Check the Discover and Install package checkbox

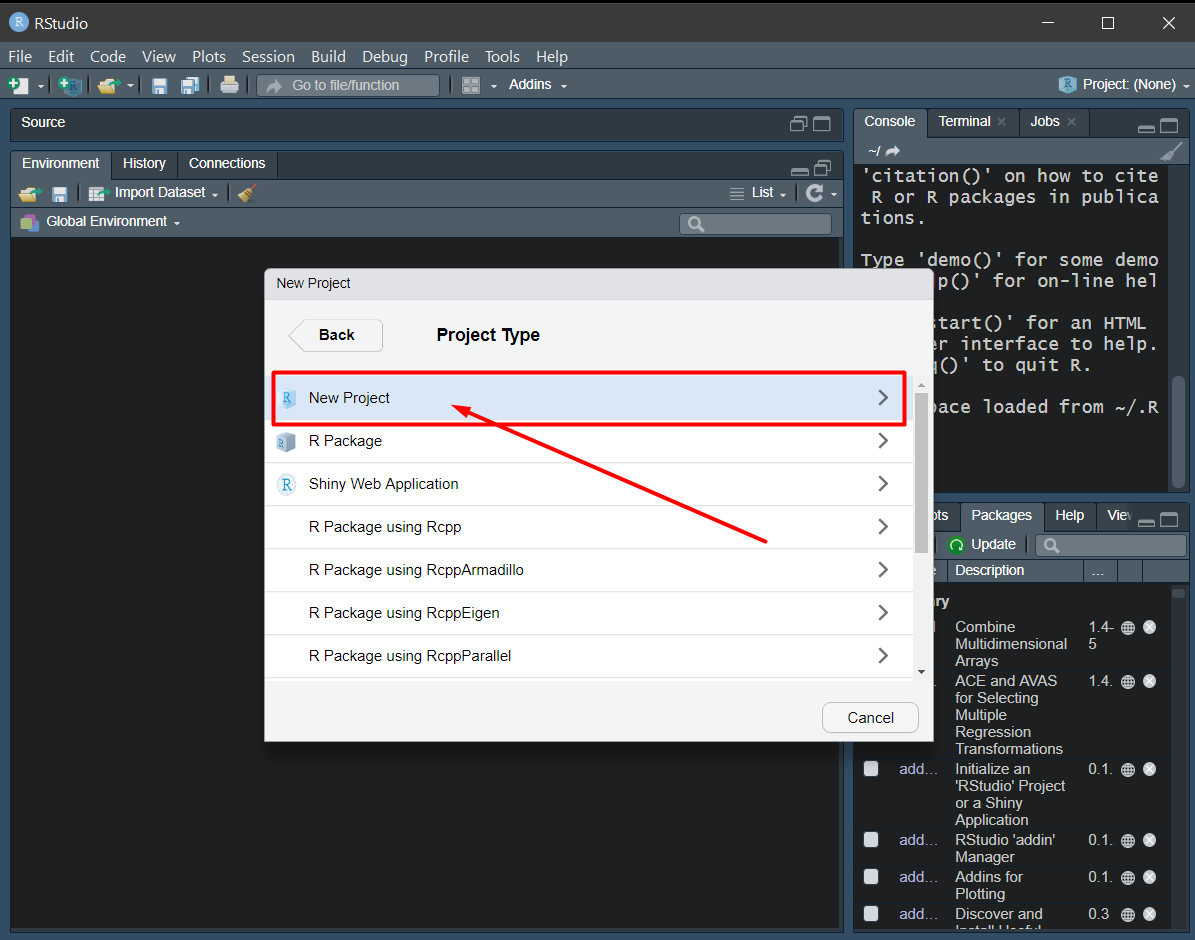(871, 913)
